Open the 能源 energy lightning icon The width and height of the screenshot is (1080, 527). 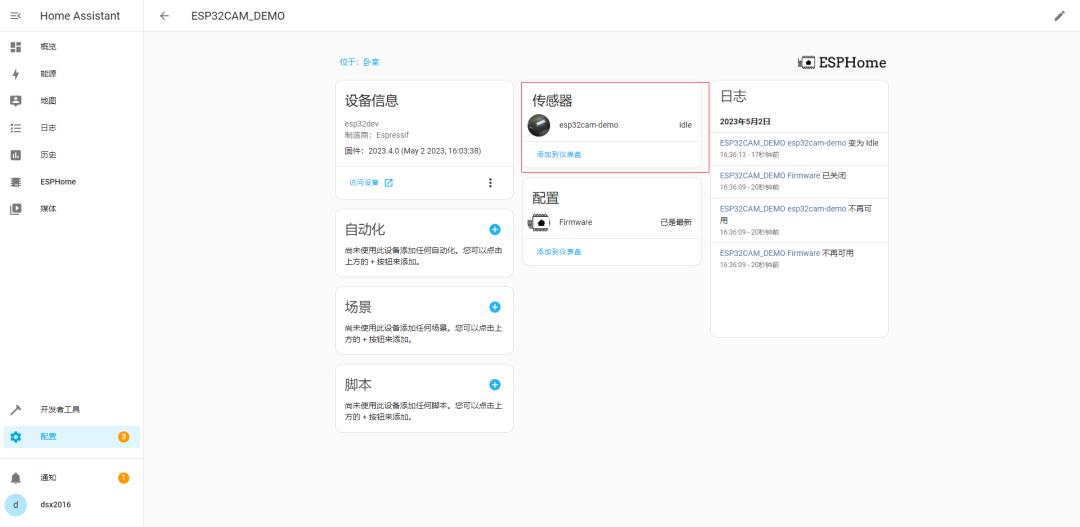[16, 74]
